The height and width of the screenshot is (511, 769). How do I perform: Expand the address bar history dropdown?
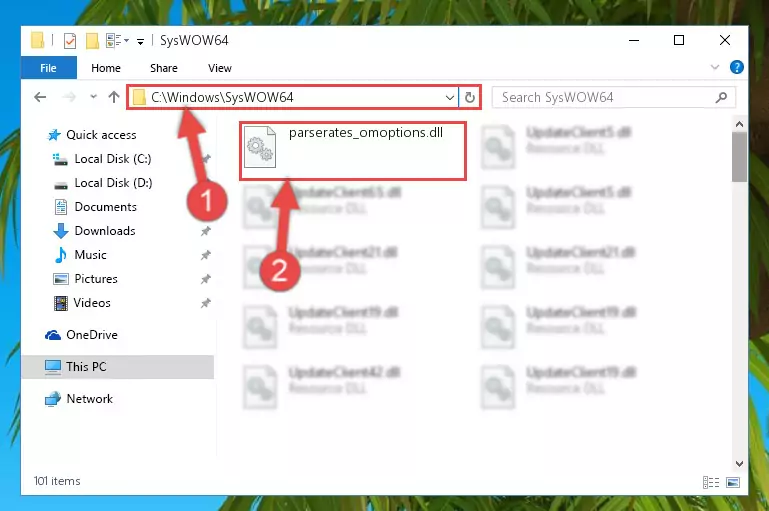pos(450,98)
